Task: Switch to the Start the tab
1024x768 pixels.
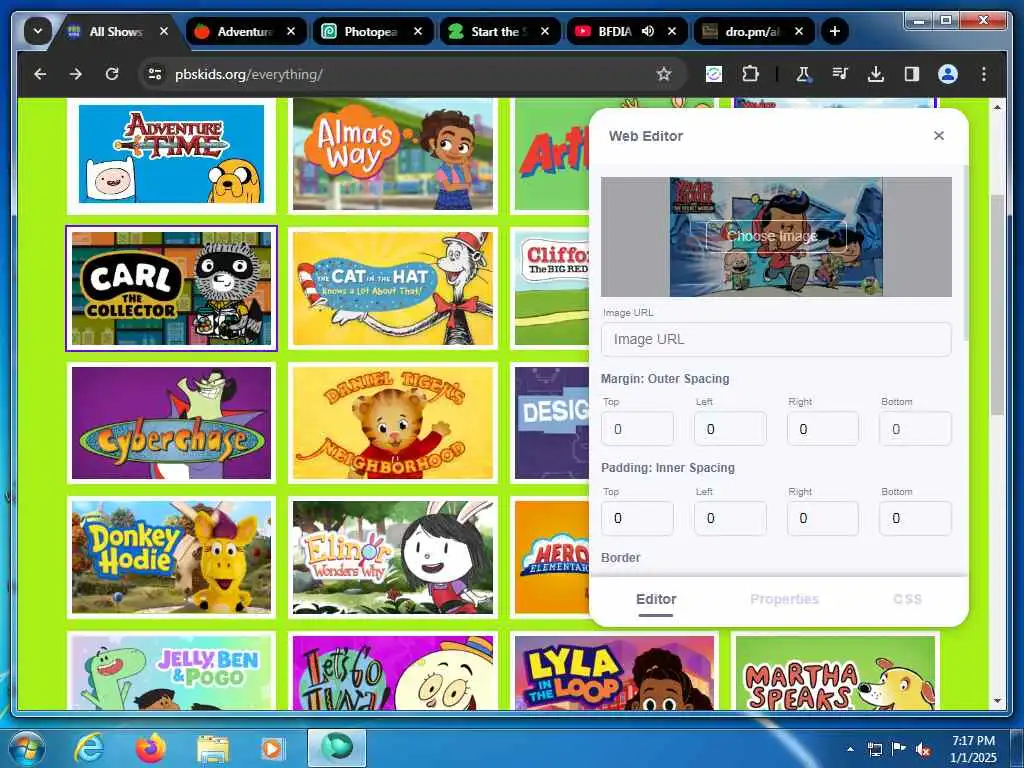Action: click(499, 31)
